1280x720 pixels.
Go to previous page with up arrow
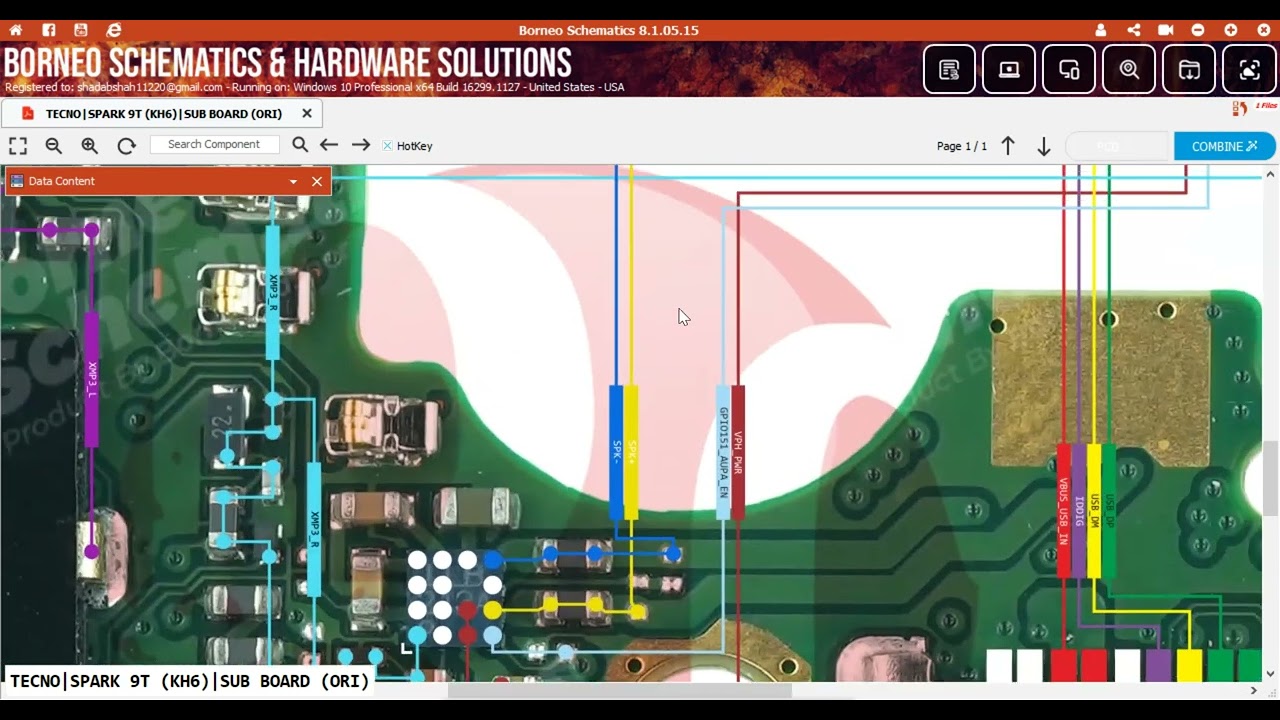click(x=1008, y=146)
